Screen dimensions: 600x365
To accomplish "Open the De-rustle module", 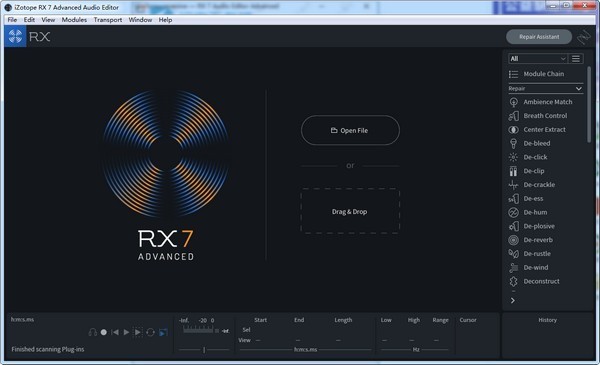I will pos(529,253).
